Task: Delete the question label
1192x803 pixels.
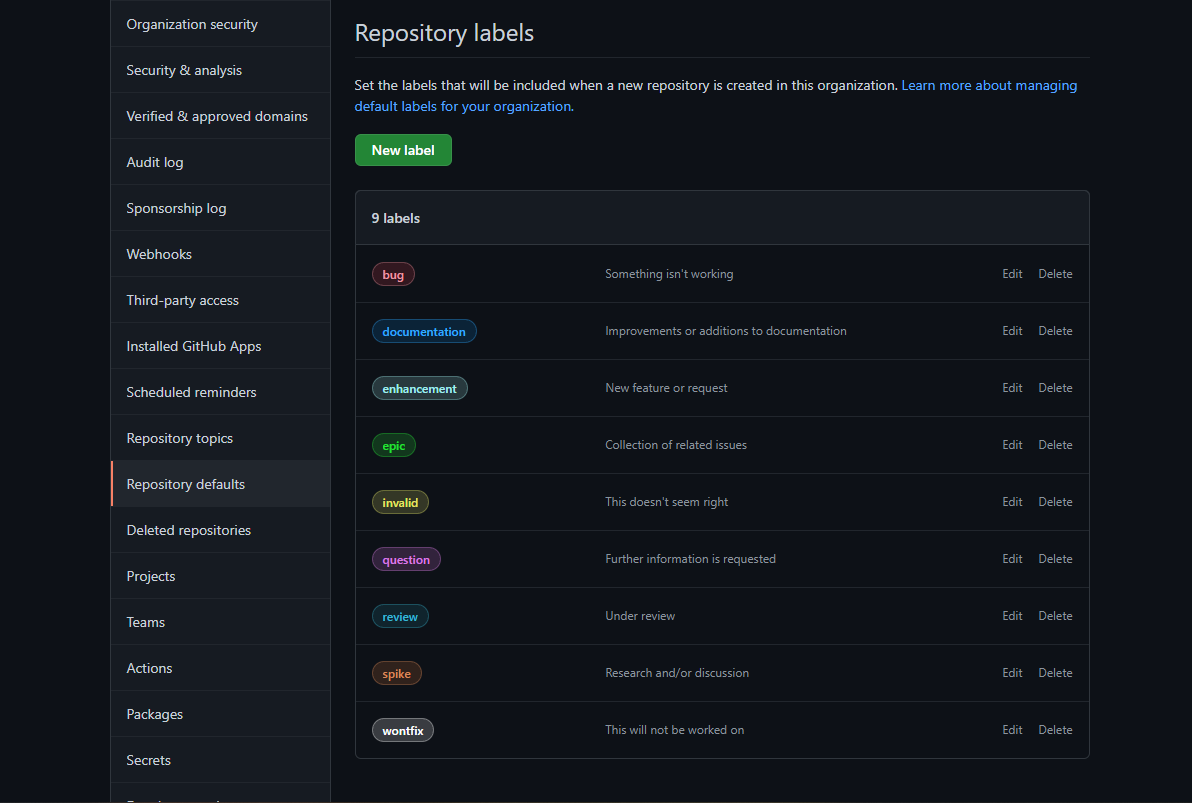Action: (x=1055, y=559)
